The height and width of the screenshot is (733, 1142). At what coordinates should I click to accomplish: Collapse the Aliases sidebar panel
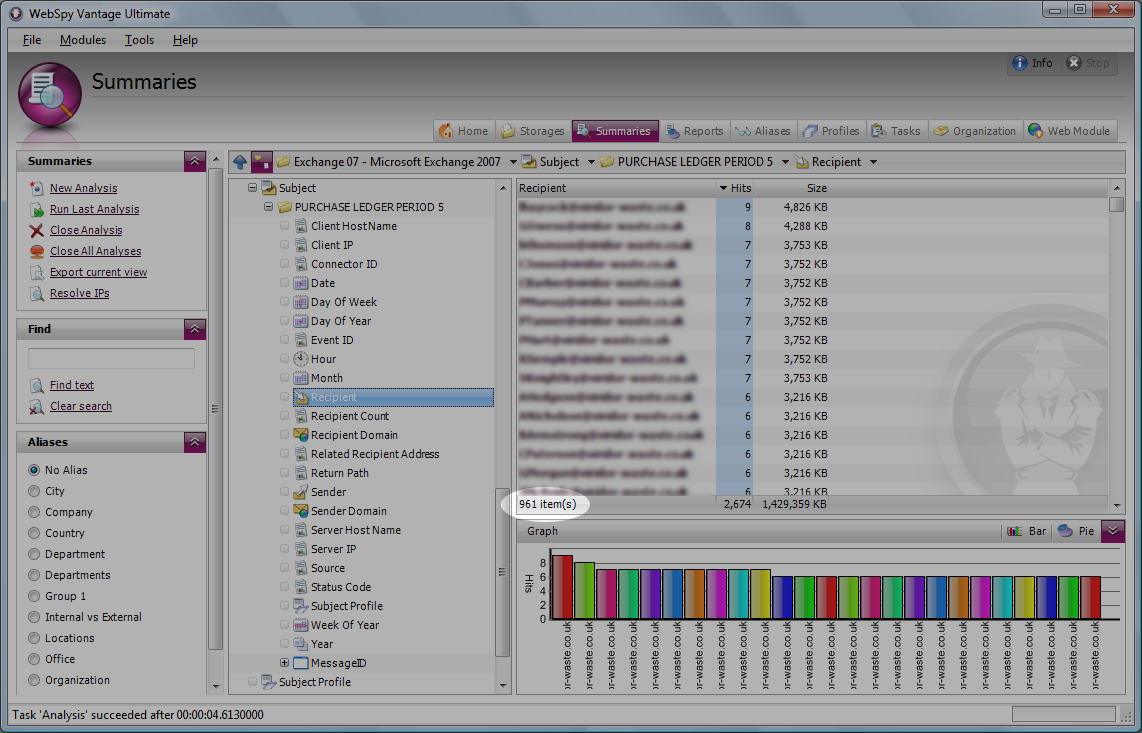[x=194, y=442]
